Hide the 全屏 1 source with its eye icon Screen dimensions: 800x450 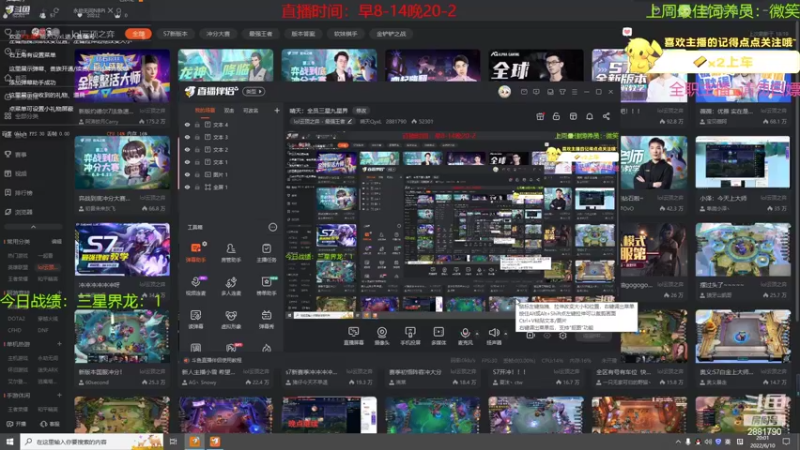point(187,187)
